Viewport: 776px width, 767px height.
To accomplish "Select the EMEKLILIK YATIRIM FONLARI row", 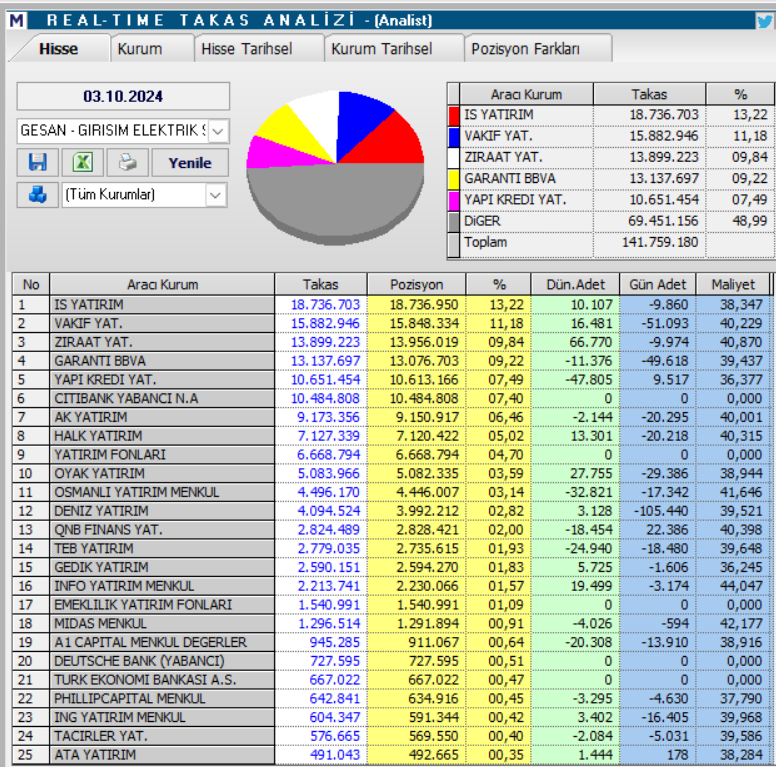I will click(391, 605).
